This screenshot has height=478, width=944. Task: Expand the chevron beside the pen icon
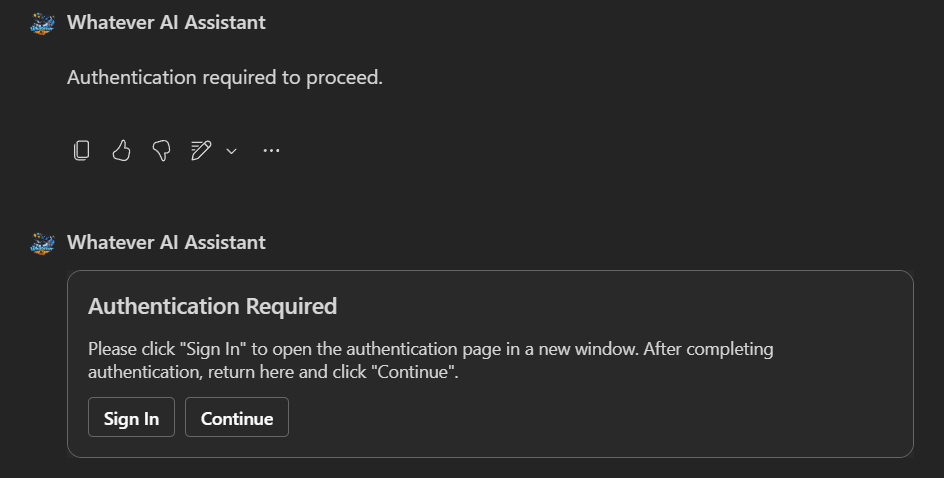coord(231,151)
